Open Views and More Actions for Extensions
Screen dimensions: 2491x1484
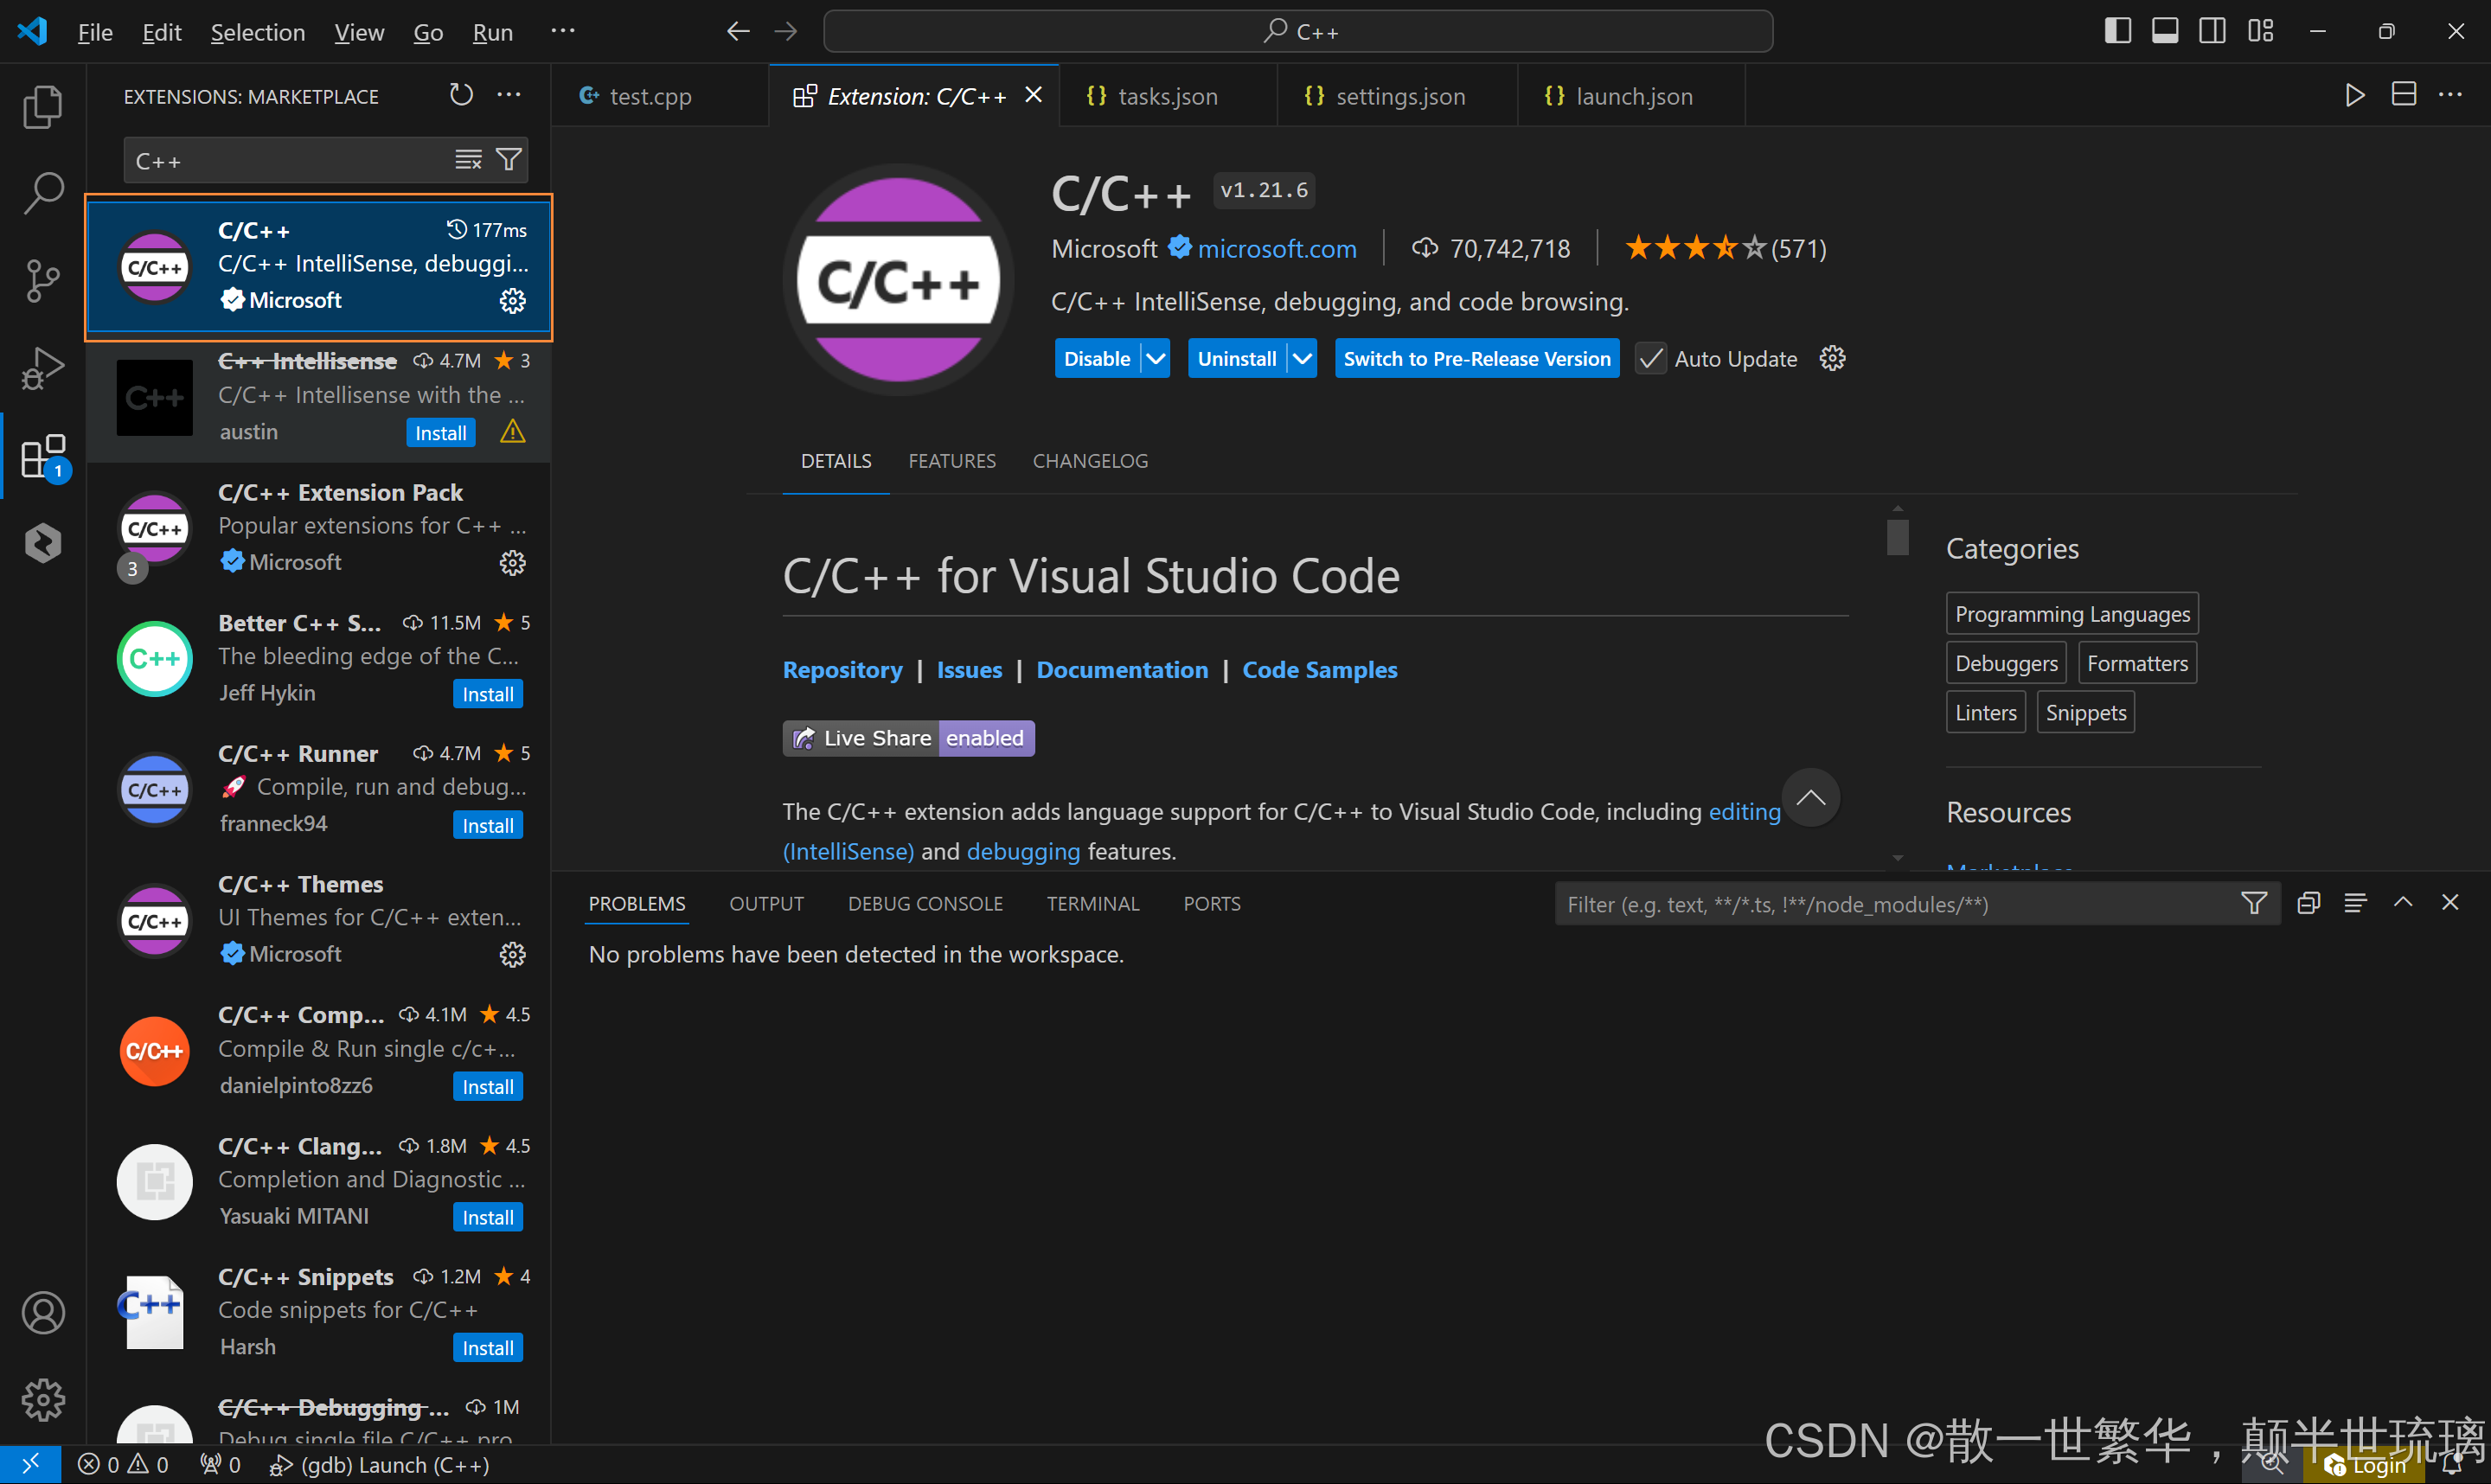pos(509,95)
